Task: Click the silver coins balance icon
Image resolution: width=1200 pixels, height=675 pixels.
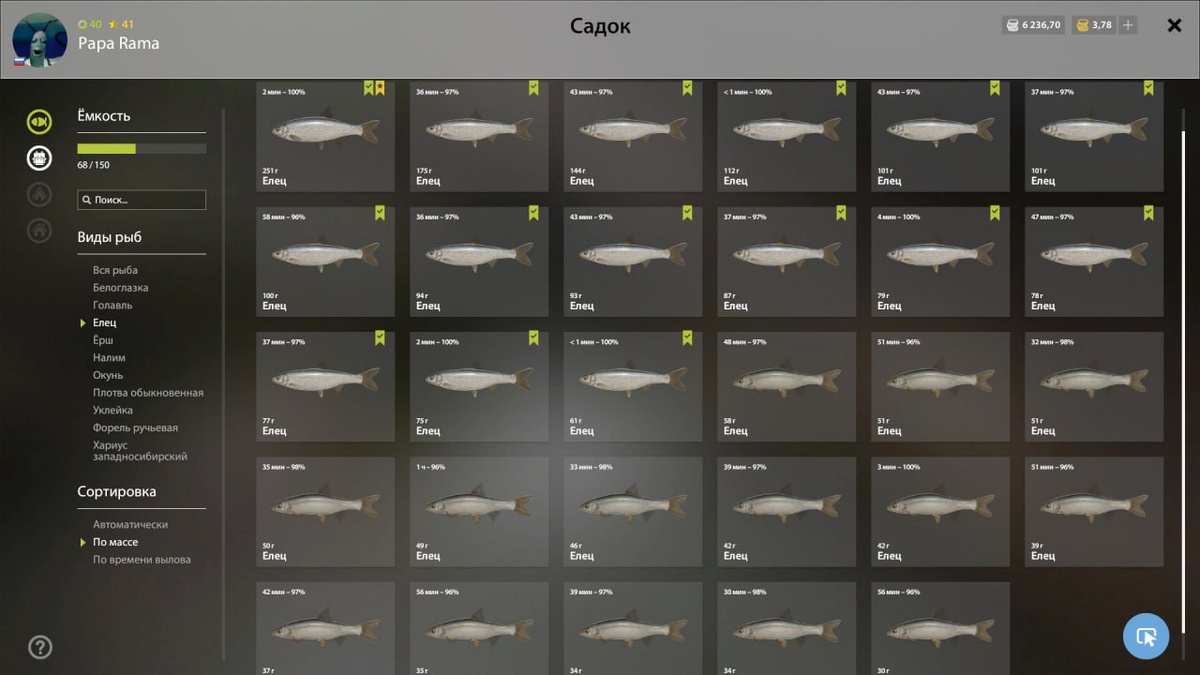Action: click(1011, 25)
